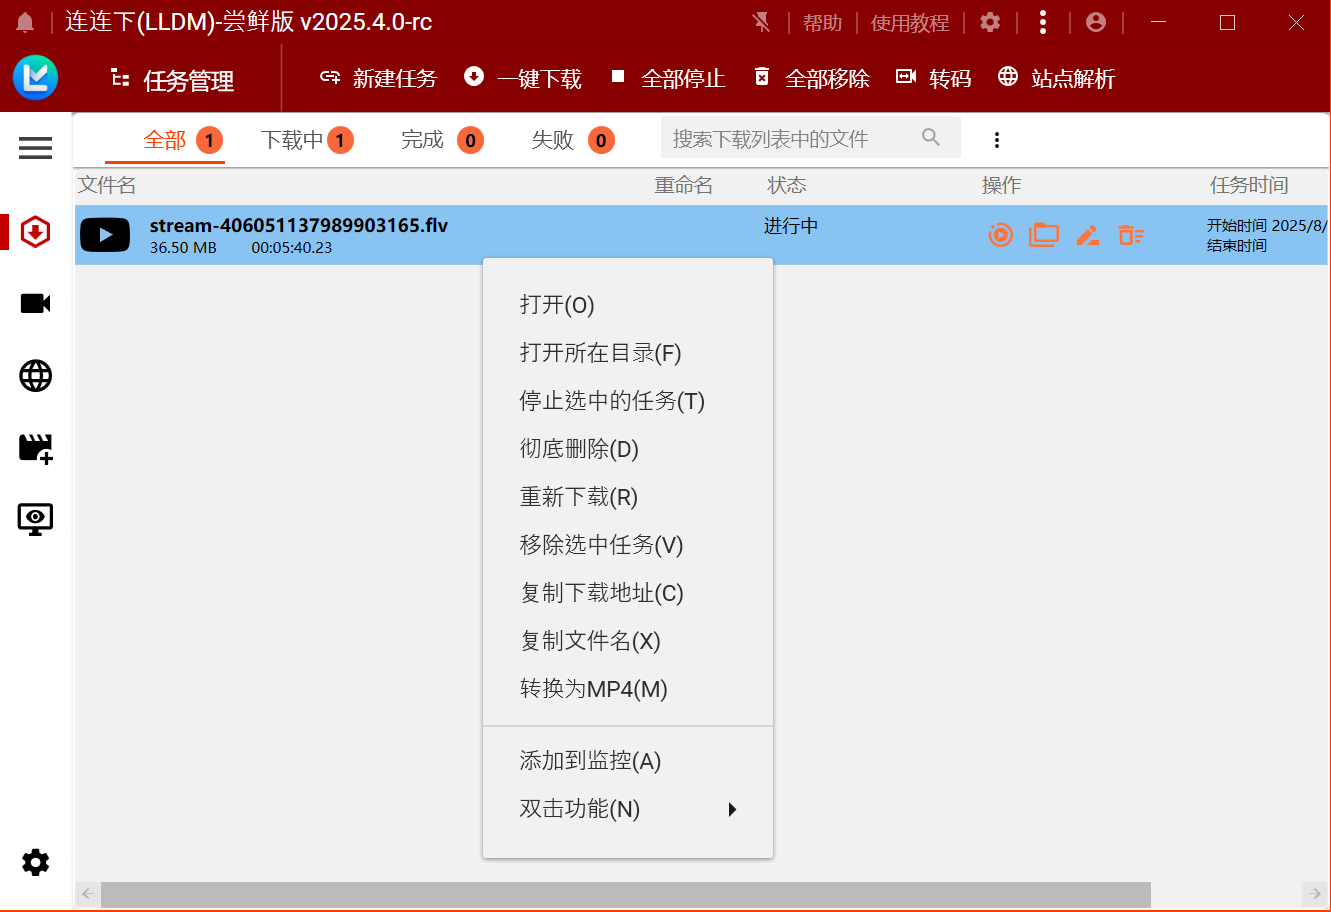
Task: Open the containing folder icon for the download task
Action: click(x=1044, y=235)
